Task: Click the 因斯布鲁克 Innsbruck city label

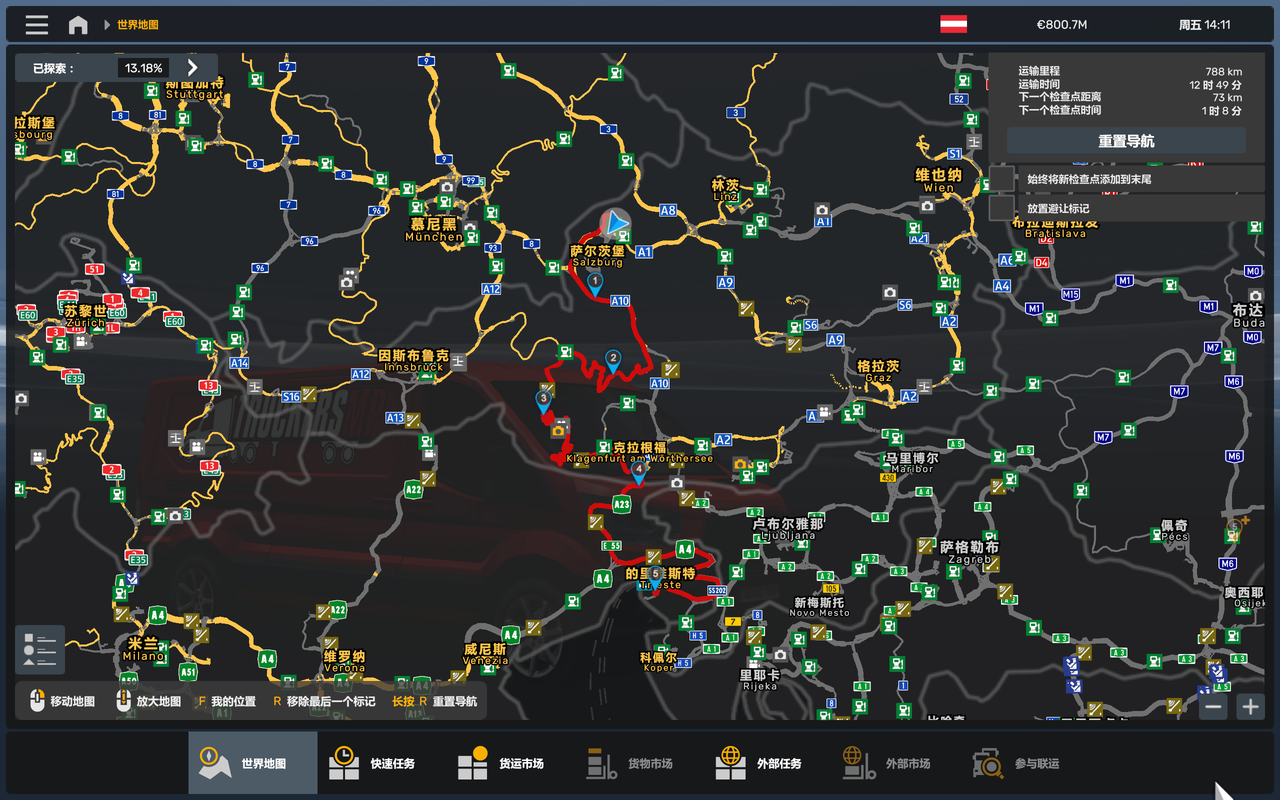Action: coord(414,361)
